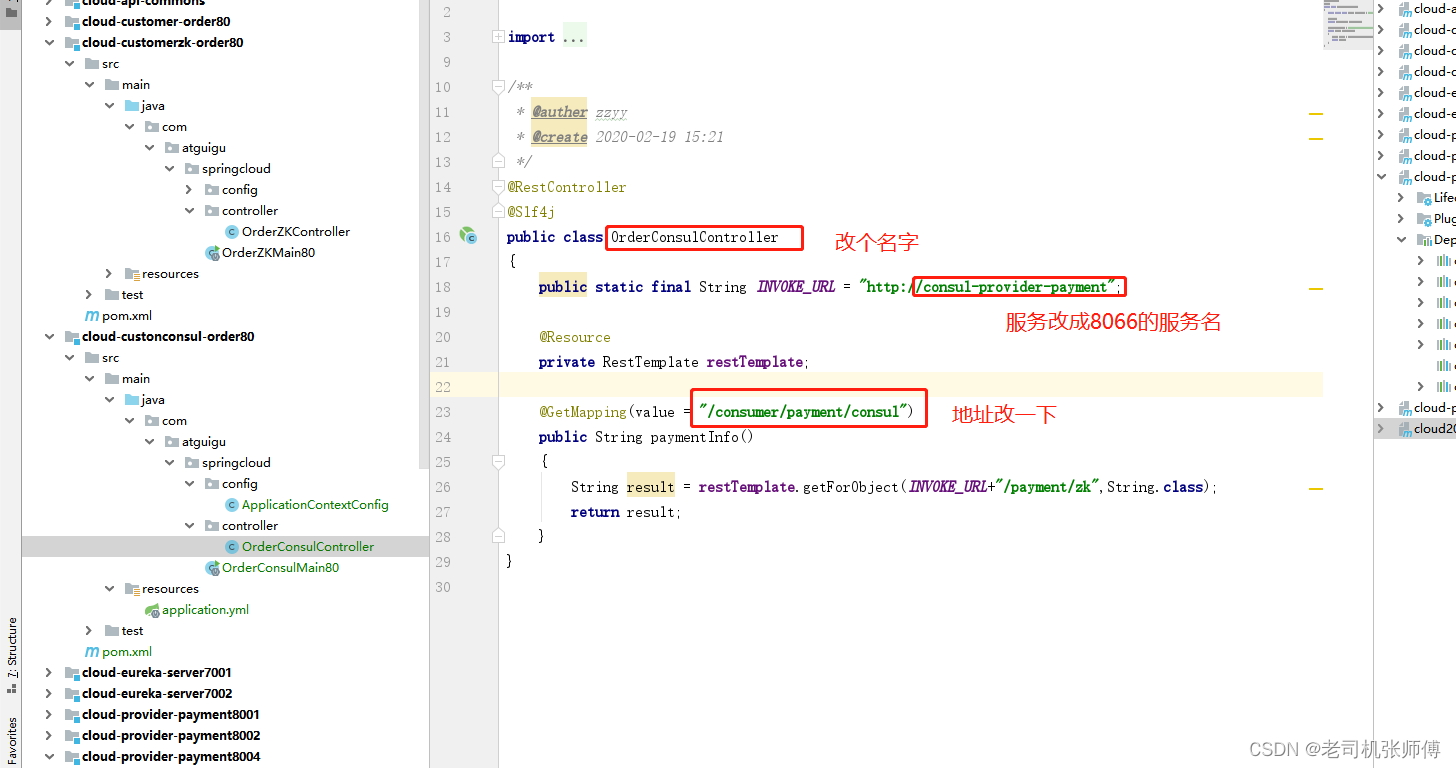Image resolution: width=1456 pixels, height=768 pixels.
Task: Click the Maven Lifecycle folder icon
Action: point(1423,198)
